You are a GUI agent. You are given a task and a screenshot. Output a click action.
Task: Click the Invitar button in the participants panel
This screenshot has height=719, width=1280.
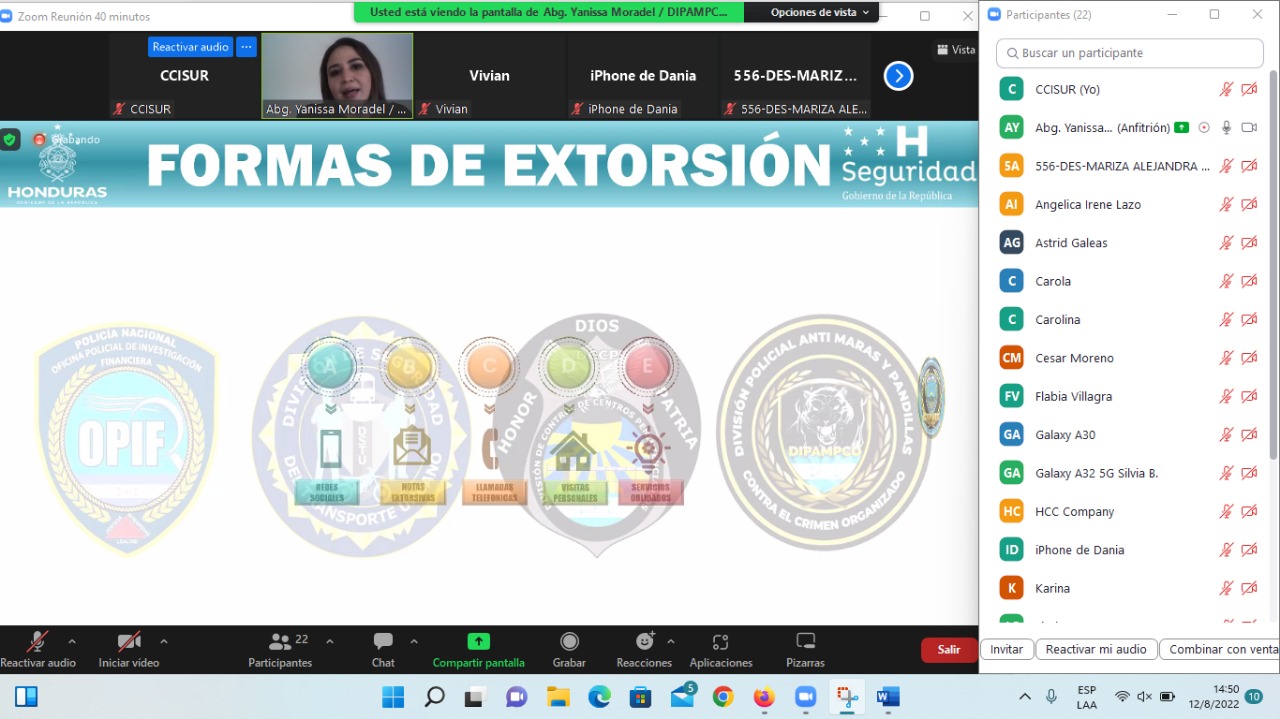pos(1006,650)
